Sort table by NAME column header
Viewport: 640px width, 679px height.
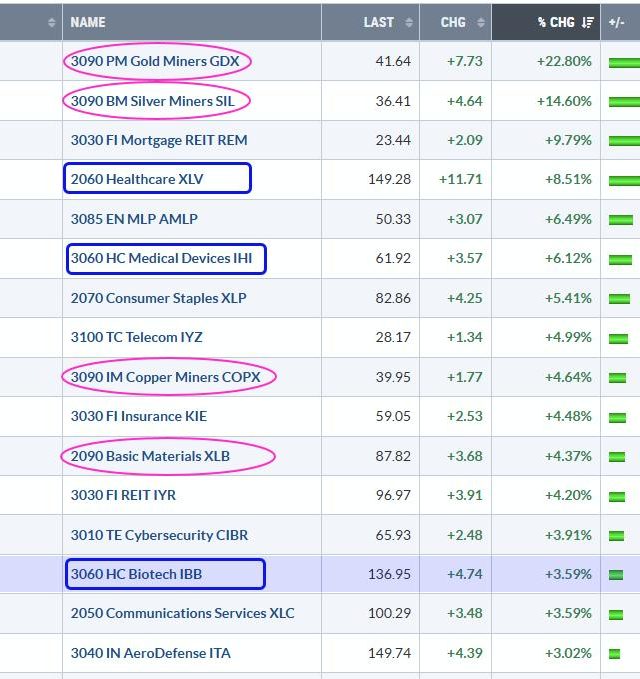click(88, 22)
